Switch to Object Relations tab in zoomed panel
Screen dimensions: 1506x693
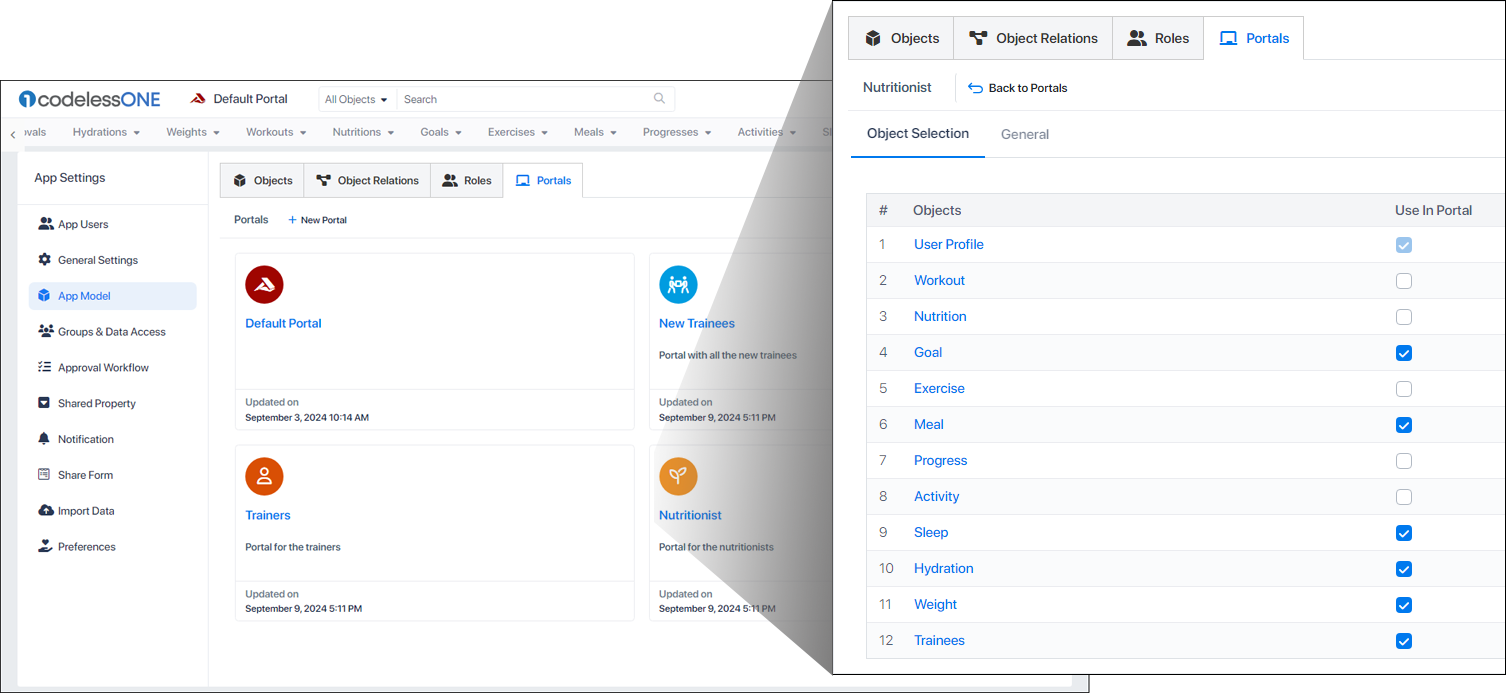(x=1033, y=39)
